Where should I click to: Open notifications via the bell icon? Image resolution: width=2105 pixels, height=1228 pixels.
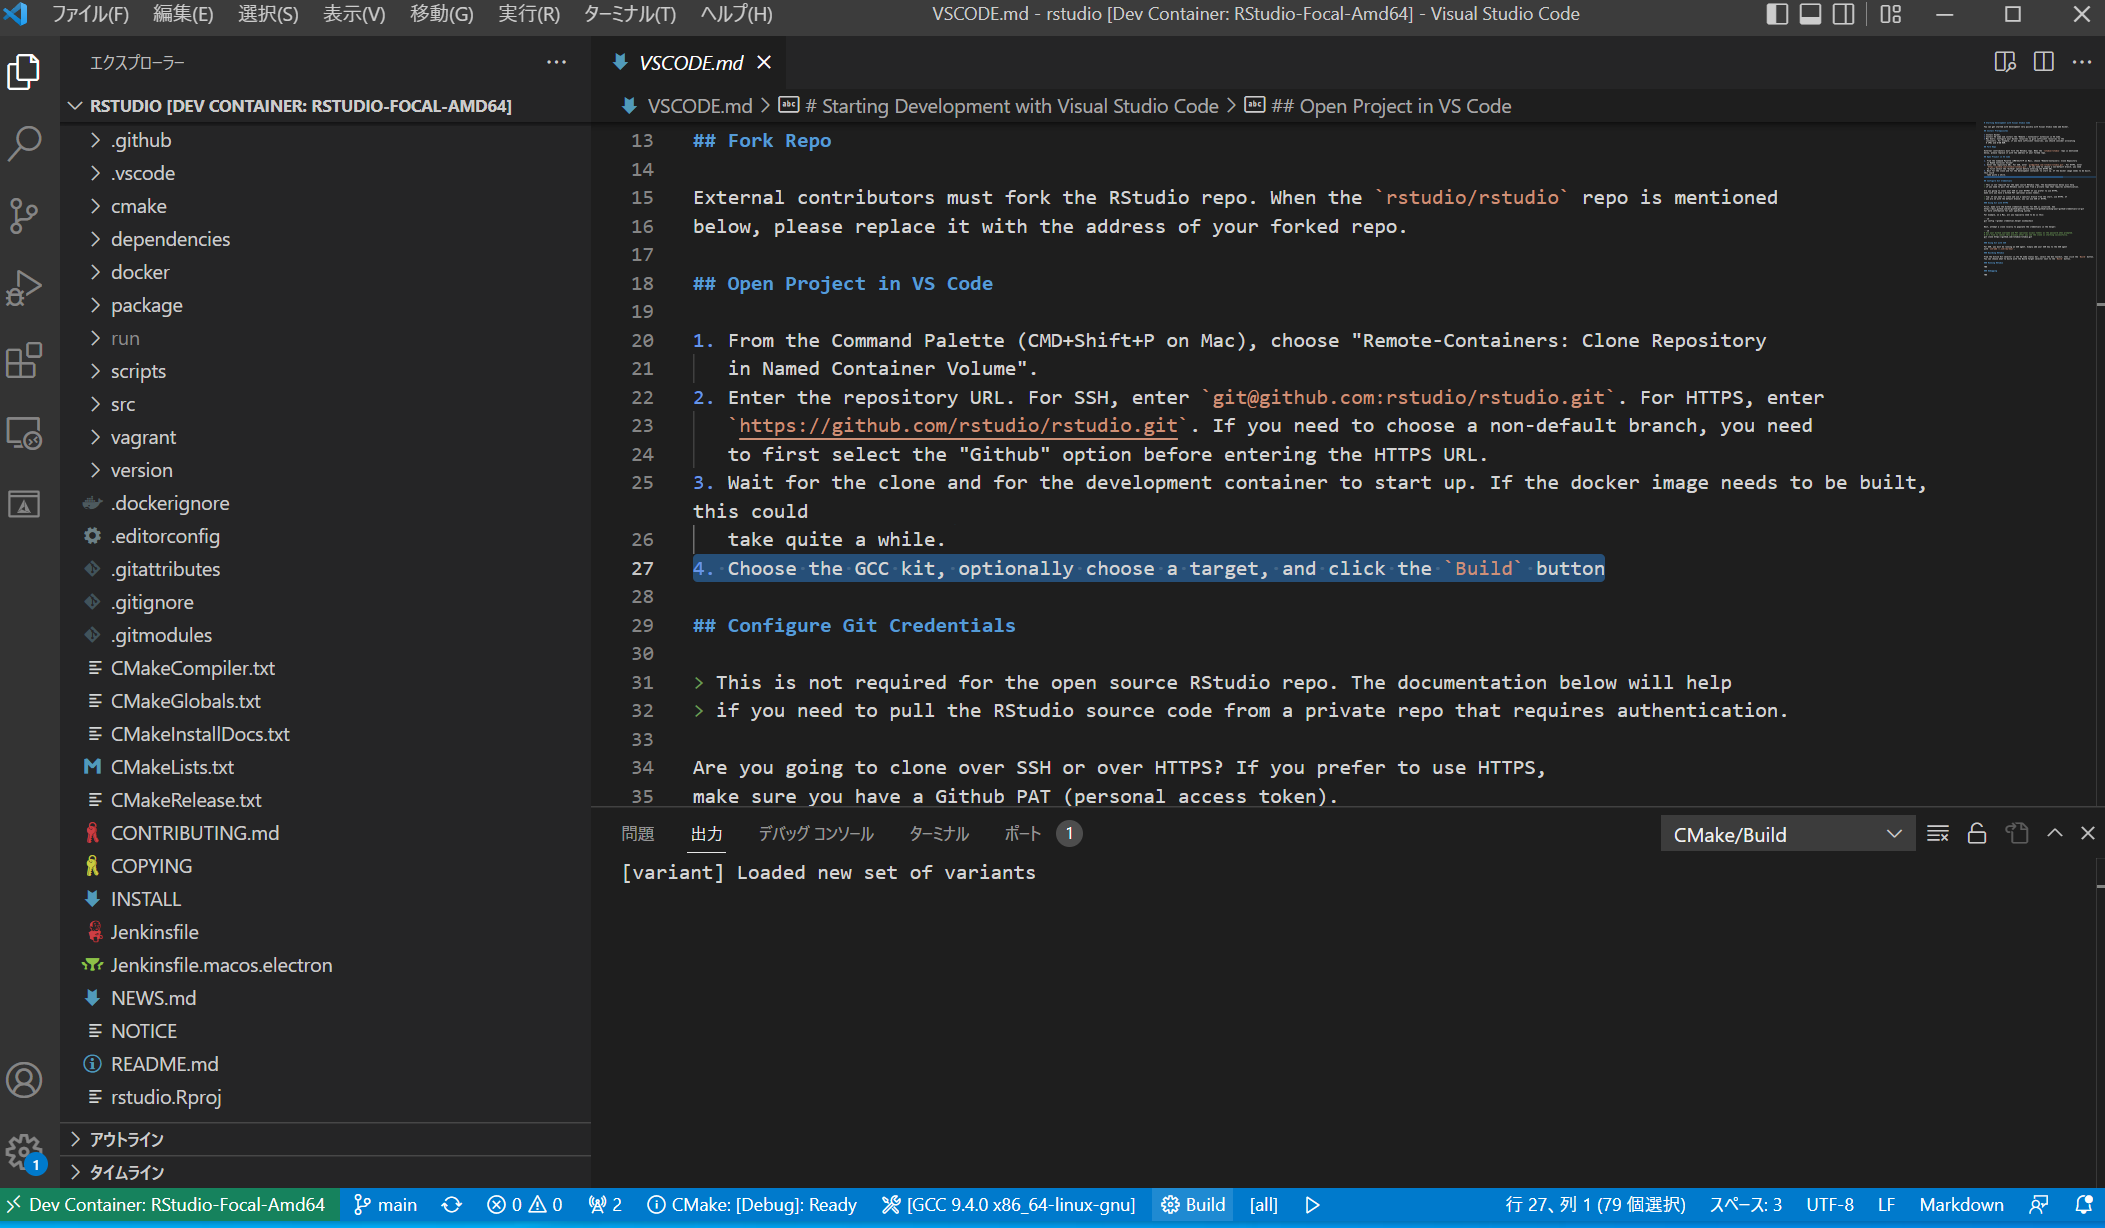pyautogui.click(x=2084, y=1205)
